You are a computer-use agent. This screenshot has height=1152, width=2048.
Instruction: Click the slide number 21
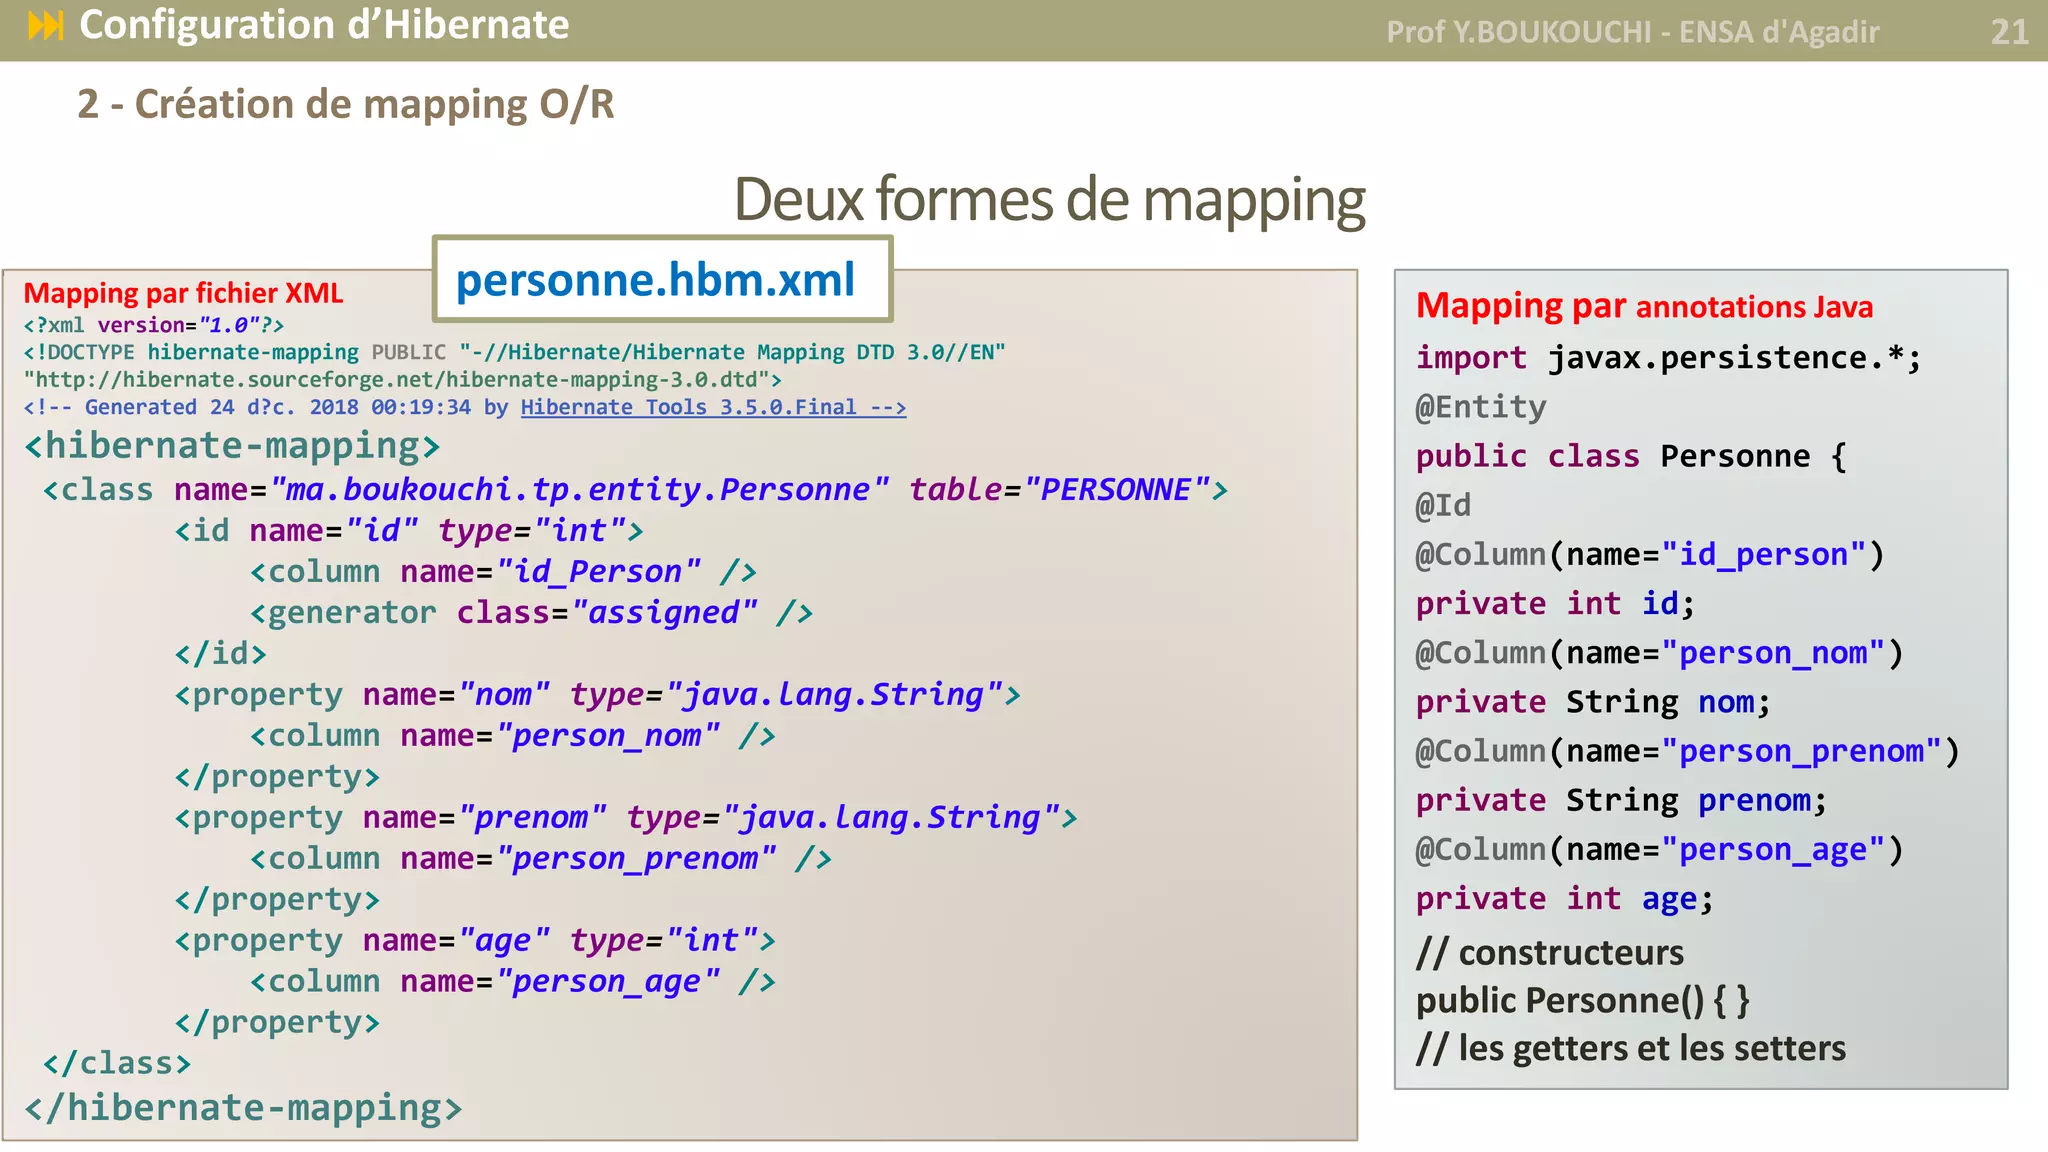(2009, 32)
